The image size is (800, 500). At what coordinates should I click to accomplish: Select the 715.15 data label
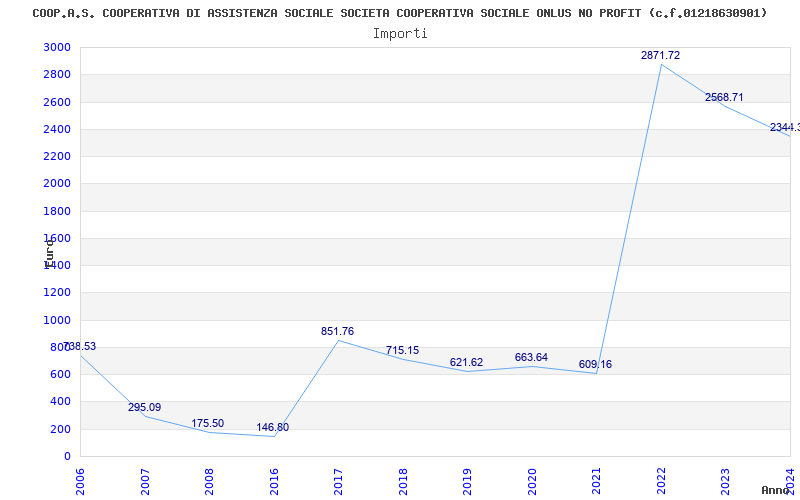[x=402, y=351]
